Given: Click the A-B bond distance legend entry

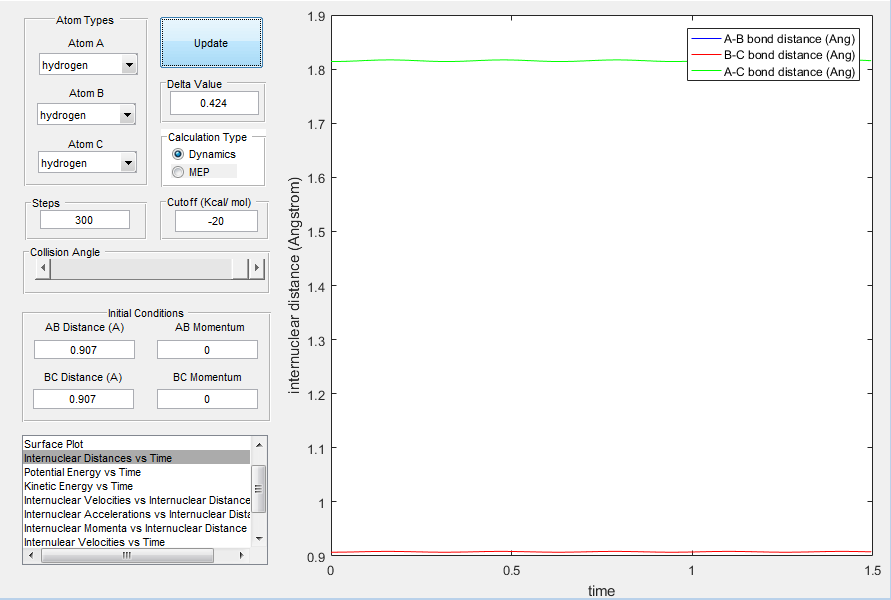Looking at the screenshot, I should (x=773, y=39).
